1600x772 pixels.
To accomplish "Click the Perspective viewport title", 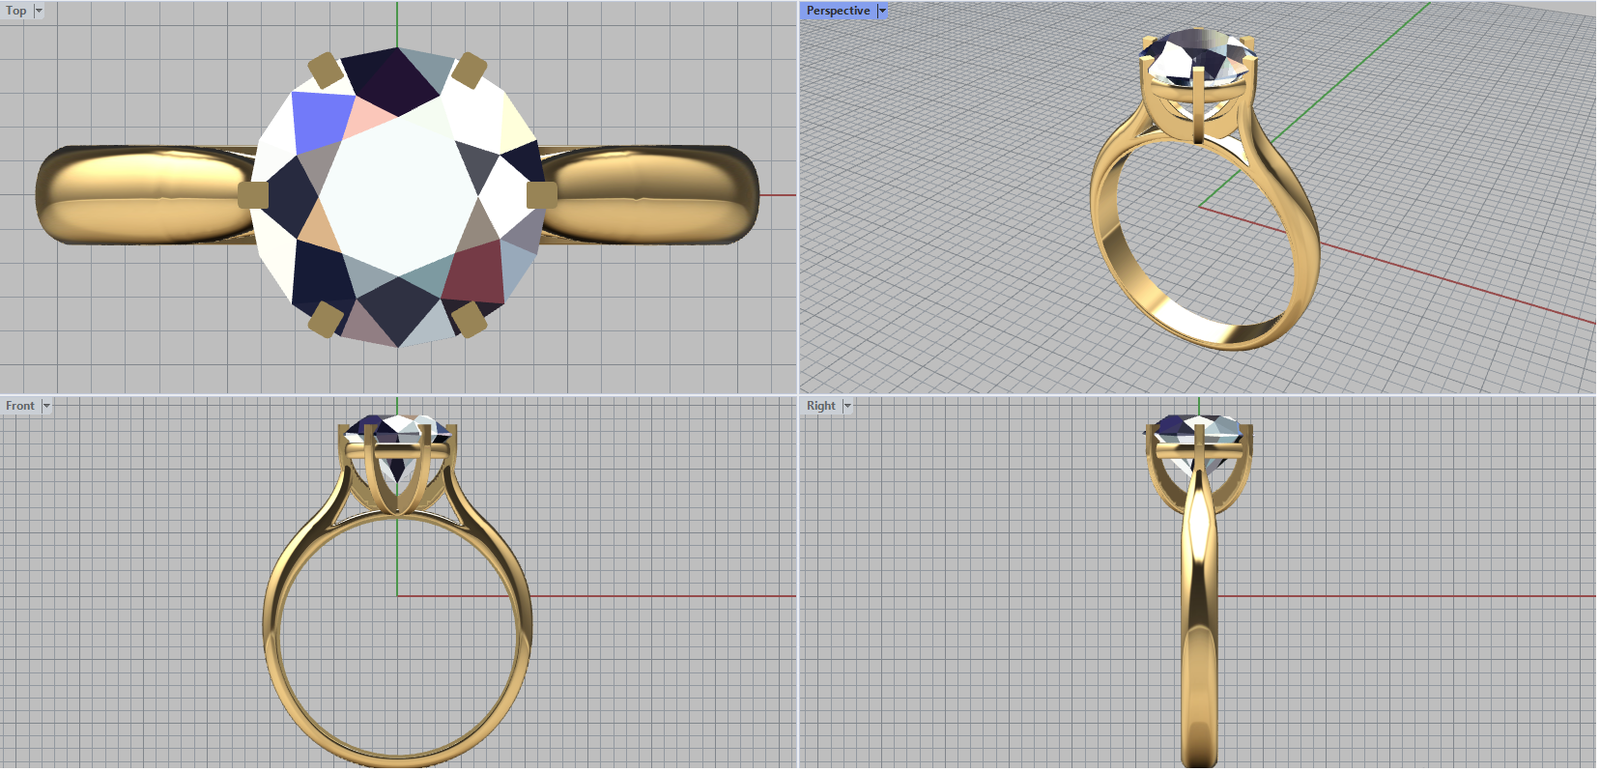I will click(x=838, y=11).
